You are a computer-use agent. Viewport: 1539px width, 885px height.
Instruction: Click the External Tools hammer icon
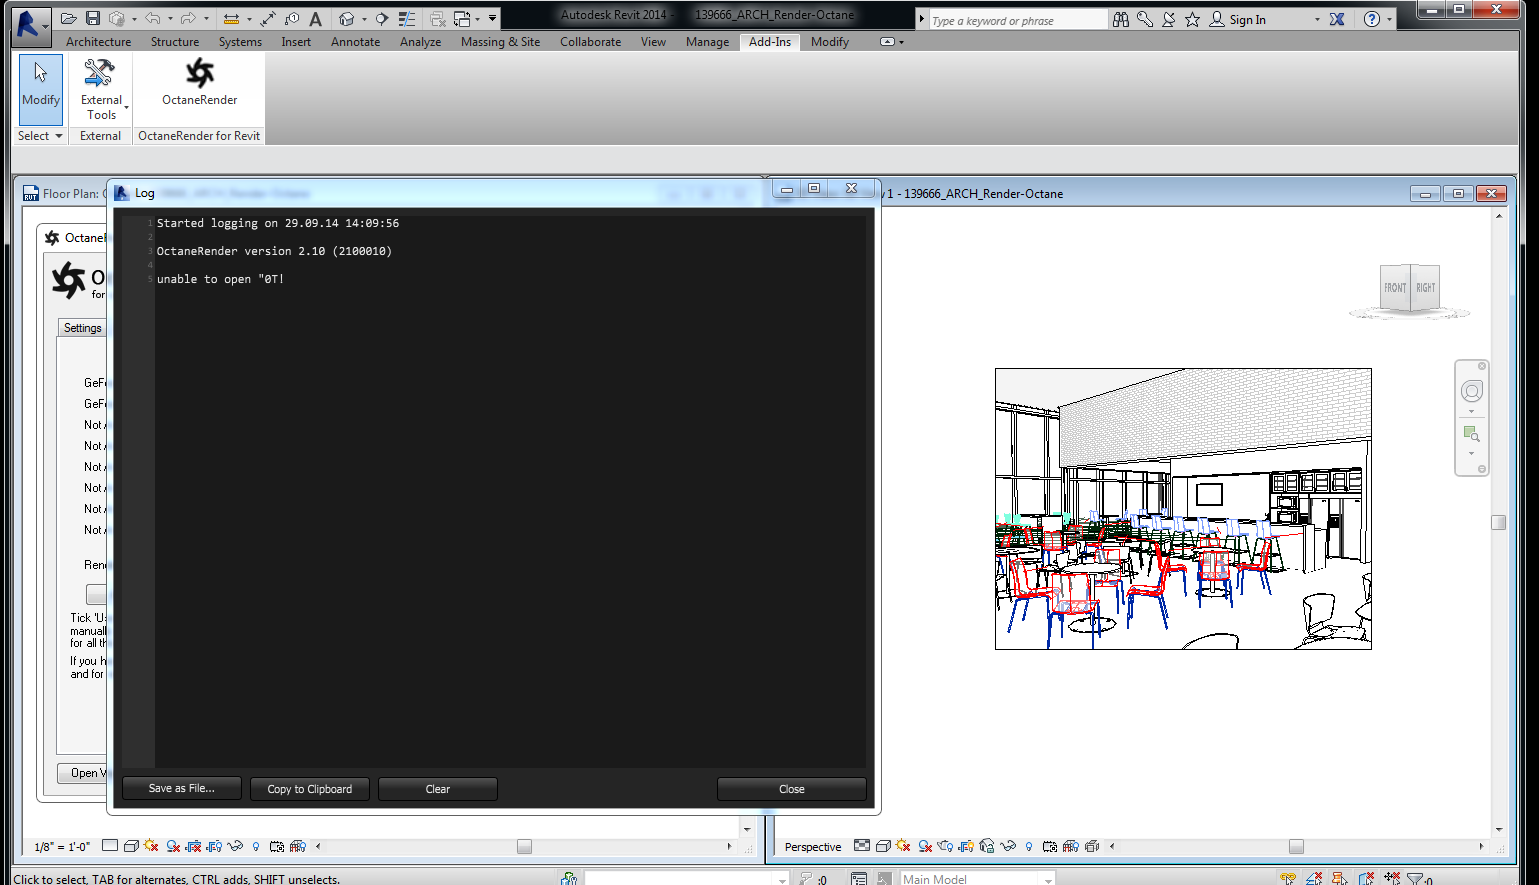(x=99, y=73)
